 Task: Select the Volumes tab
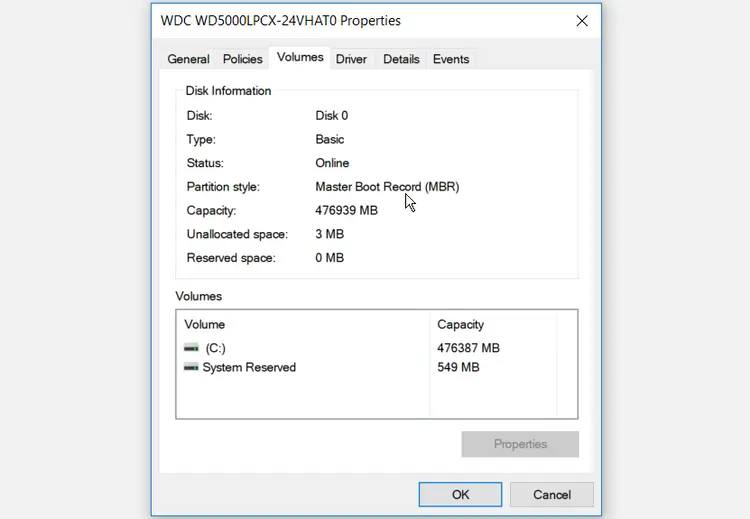coord(300,58)
